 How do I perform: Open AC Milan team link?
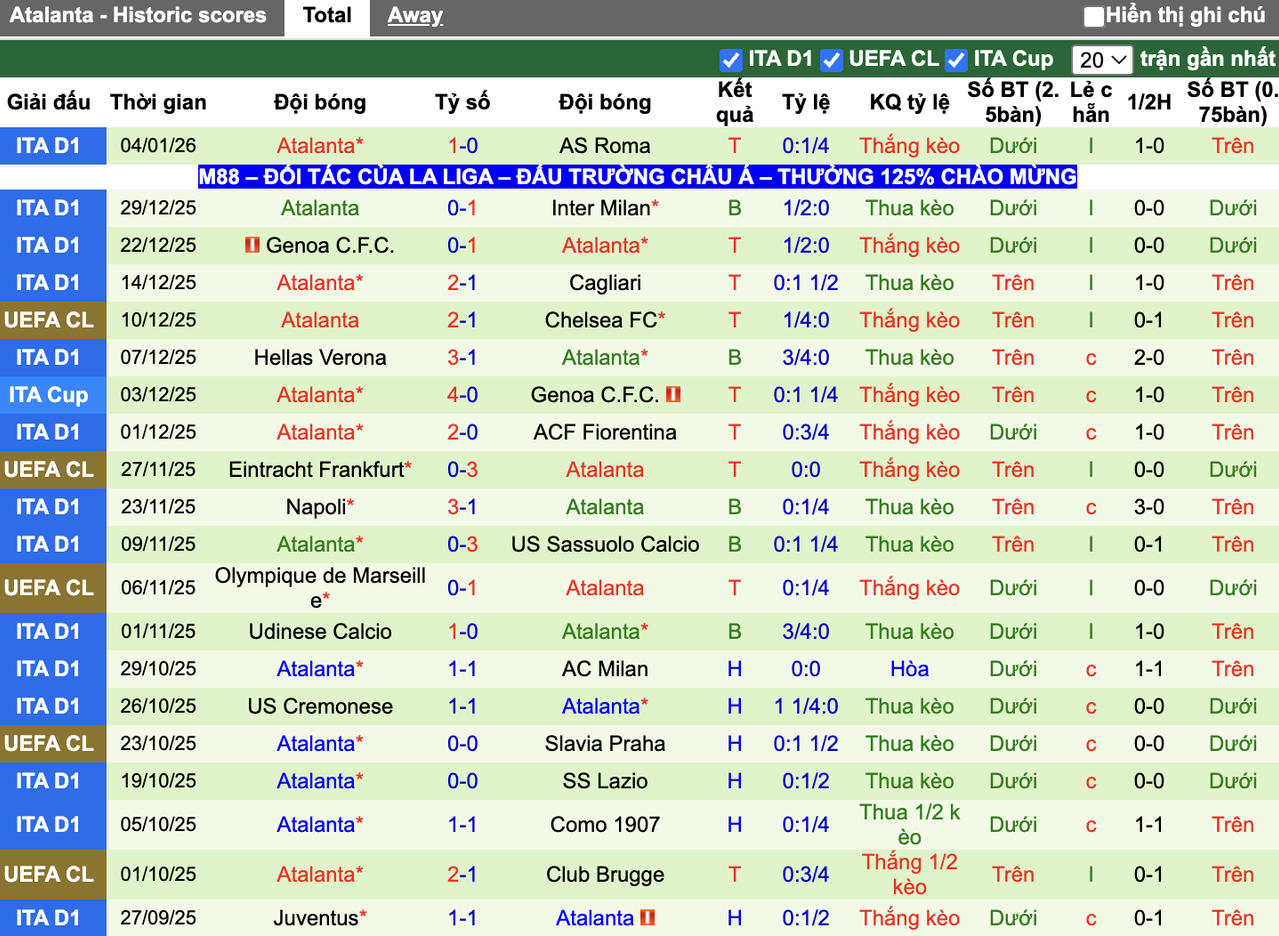point(605,669)
